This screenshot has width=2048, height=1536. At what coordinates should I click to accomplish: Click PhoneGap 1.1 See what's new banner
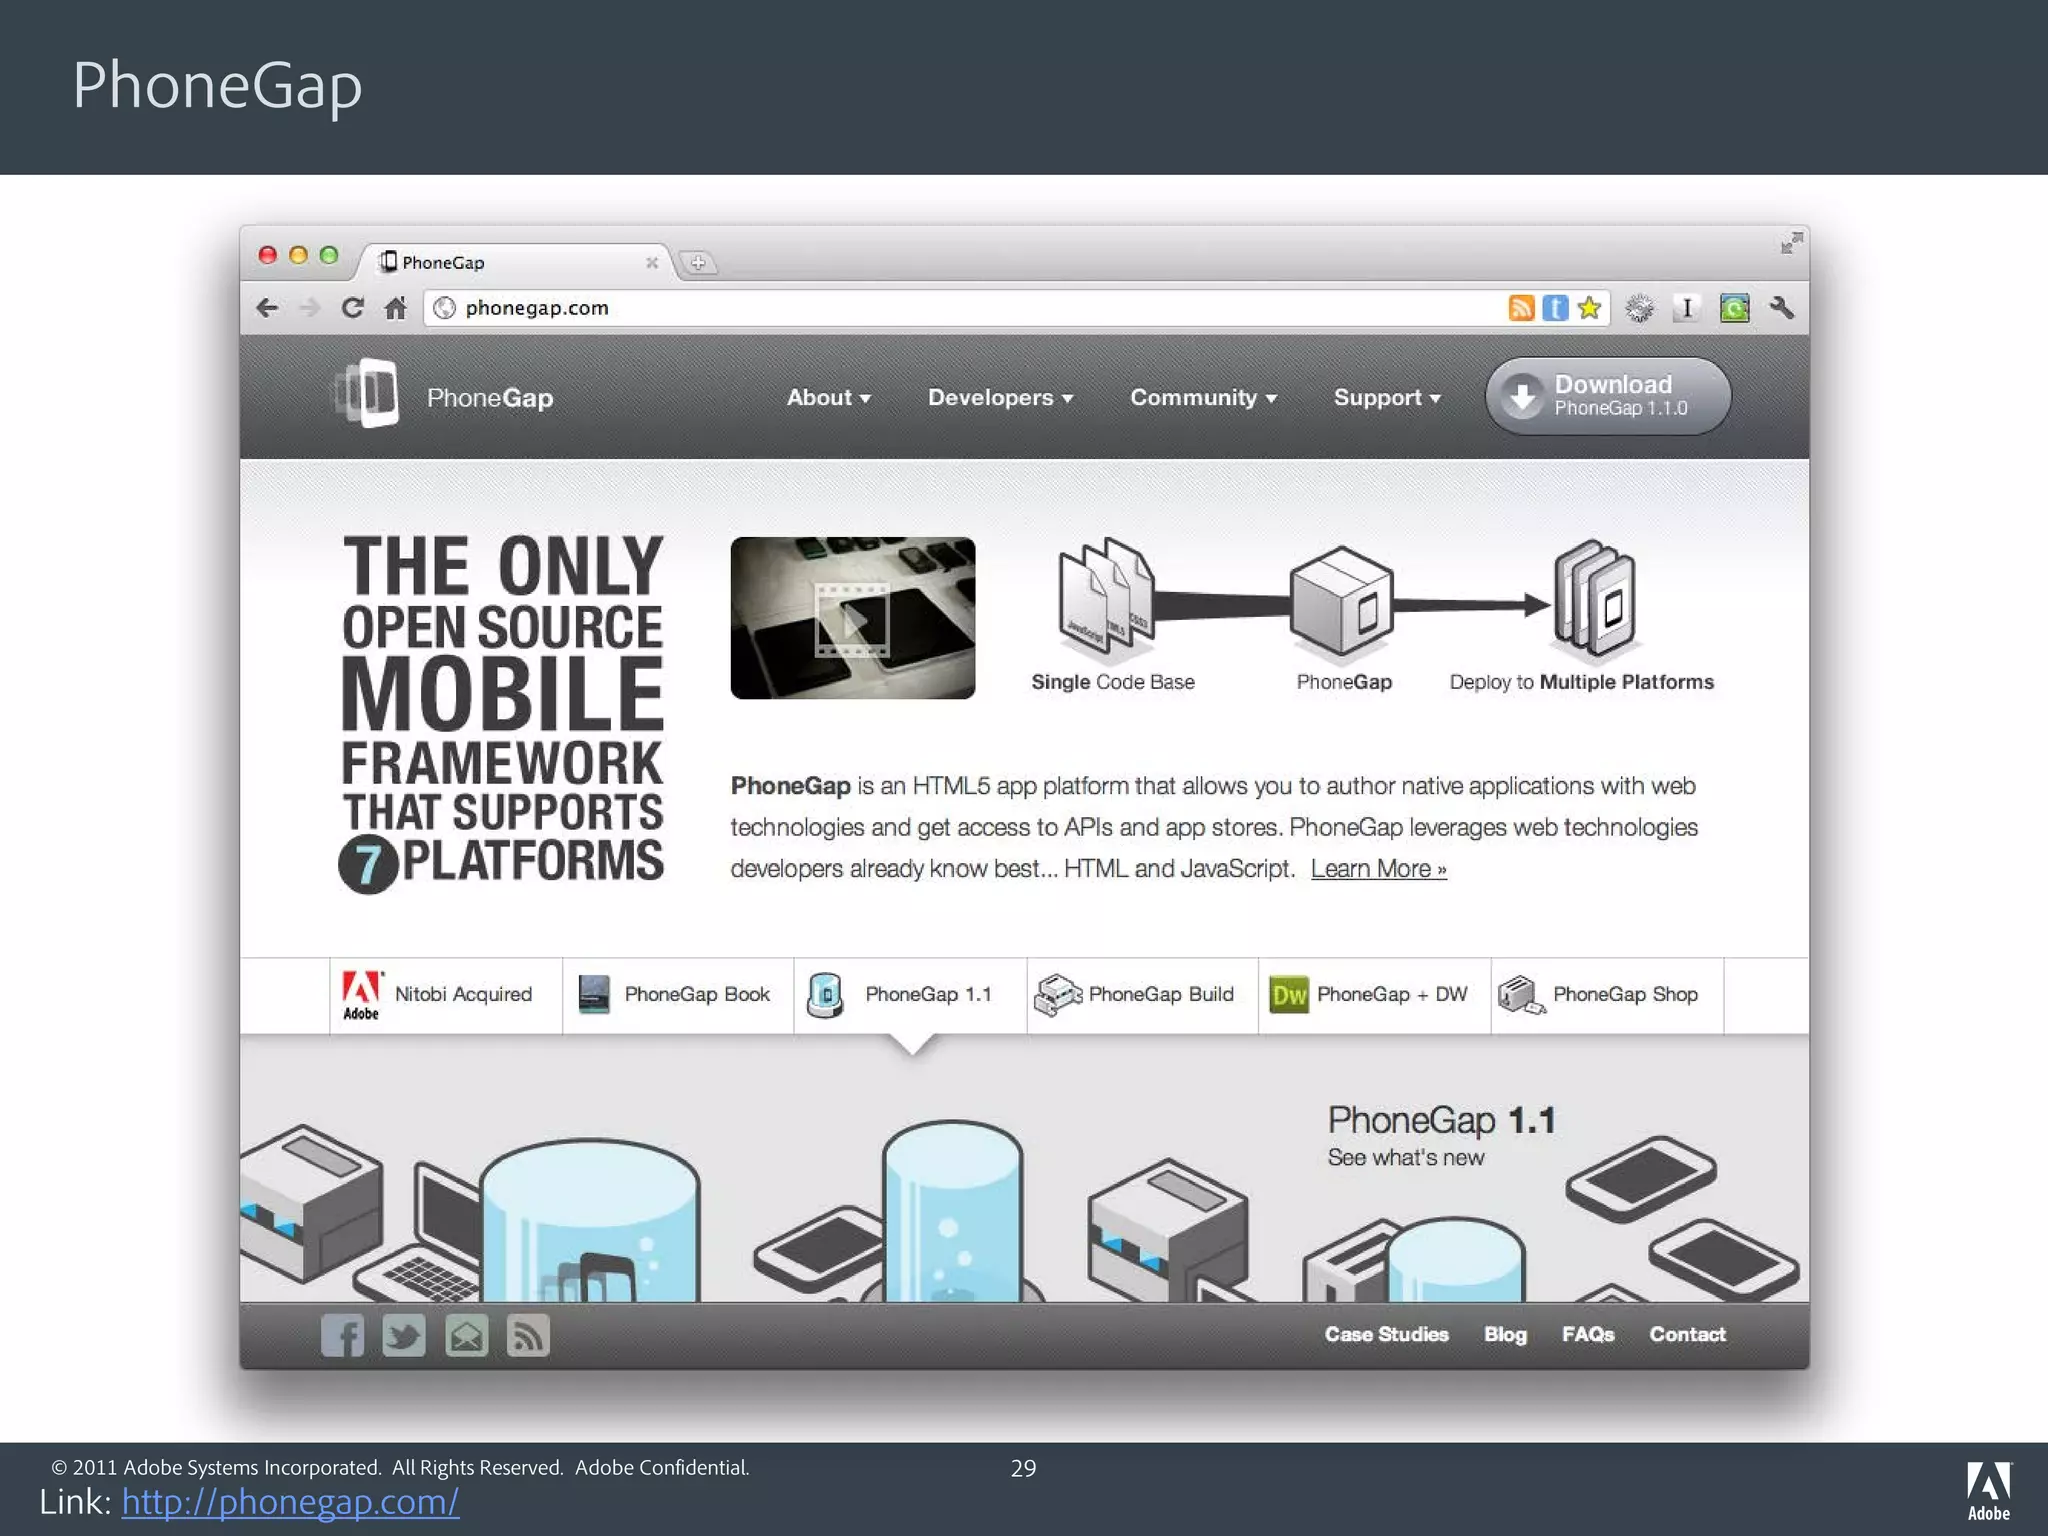click(x=1441, y=1135)
